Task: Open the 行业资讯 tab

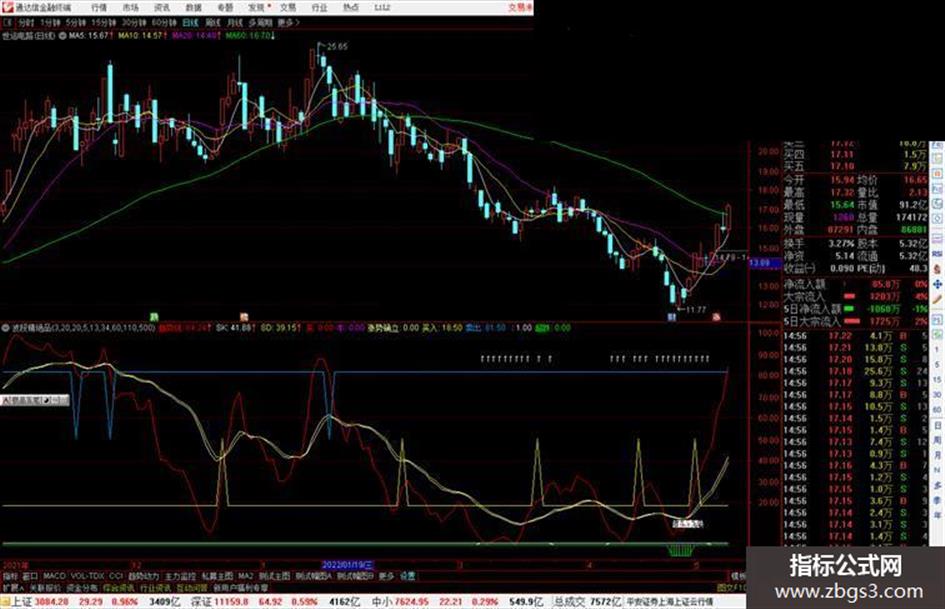Action: tap(155, 587)
